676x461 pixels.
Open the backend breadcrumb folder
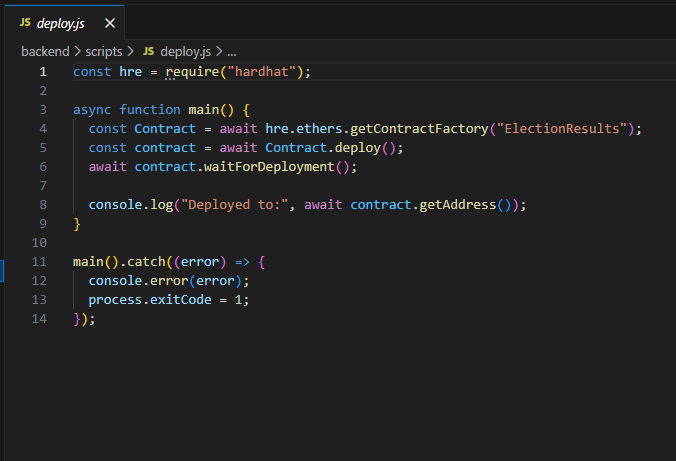click(45, 52)
